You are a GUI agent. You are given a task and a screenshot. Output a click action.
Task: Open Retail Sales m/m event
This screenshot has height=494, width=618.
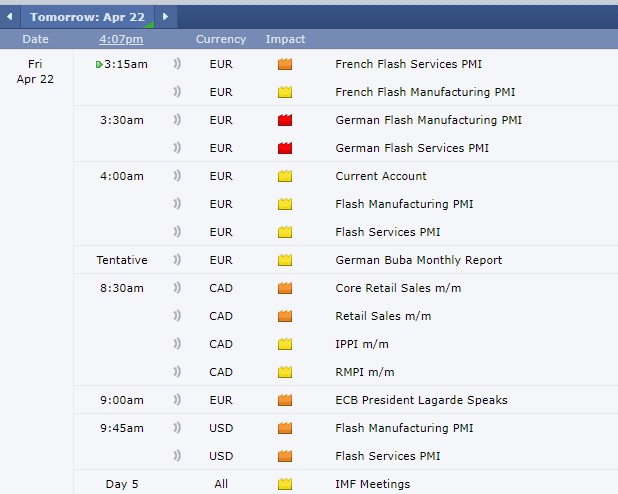coord(383,316)
